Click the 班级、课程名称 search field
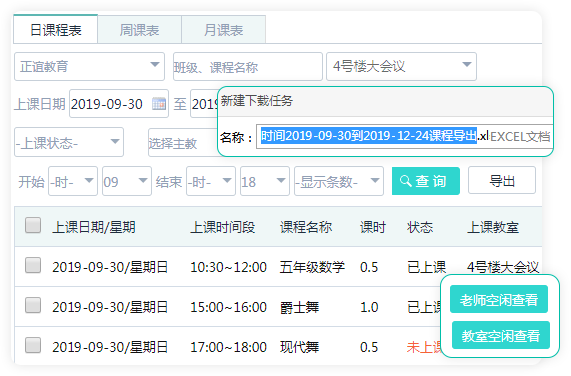Image resolution: width=571 pixels, height=376 pixels. click(x=248, y=66)
